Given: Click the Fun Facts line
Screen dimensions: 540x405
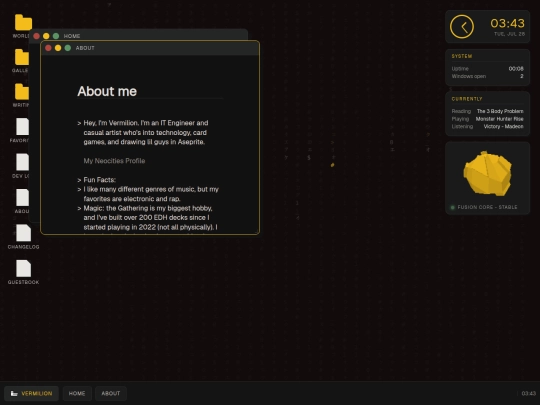Looking at the screenshot, I should click(100, 180).
